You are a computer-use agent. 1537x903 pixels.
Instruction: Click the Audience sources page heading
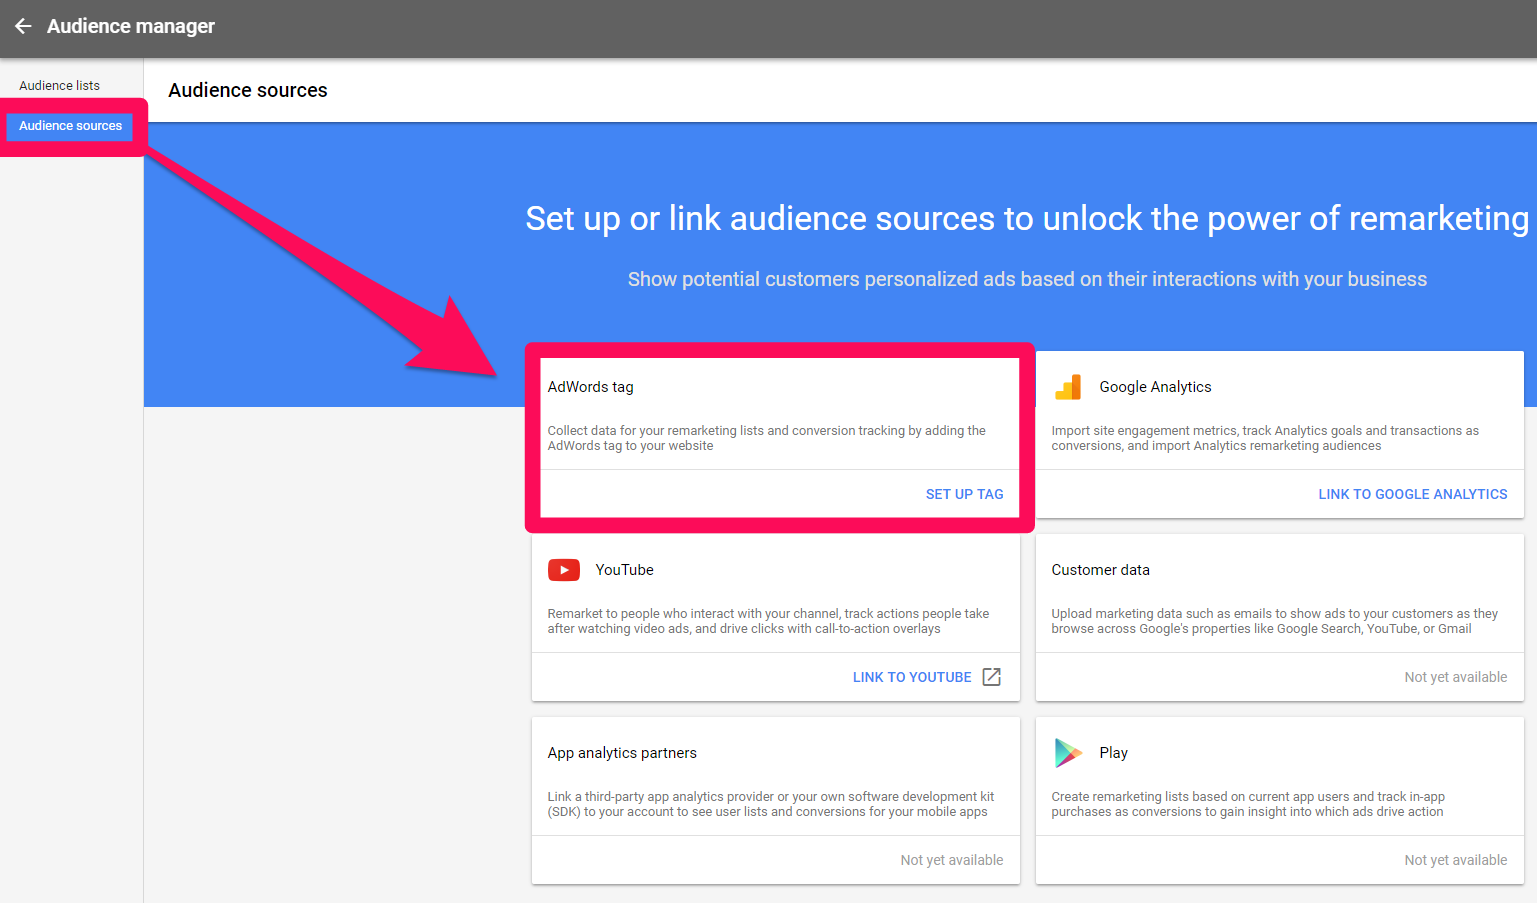[x=248, y=90]
